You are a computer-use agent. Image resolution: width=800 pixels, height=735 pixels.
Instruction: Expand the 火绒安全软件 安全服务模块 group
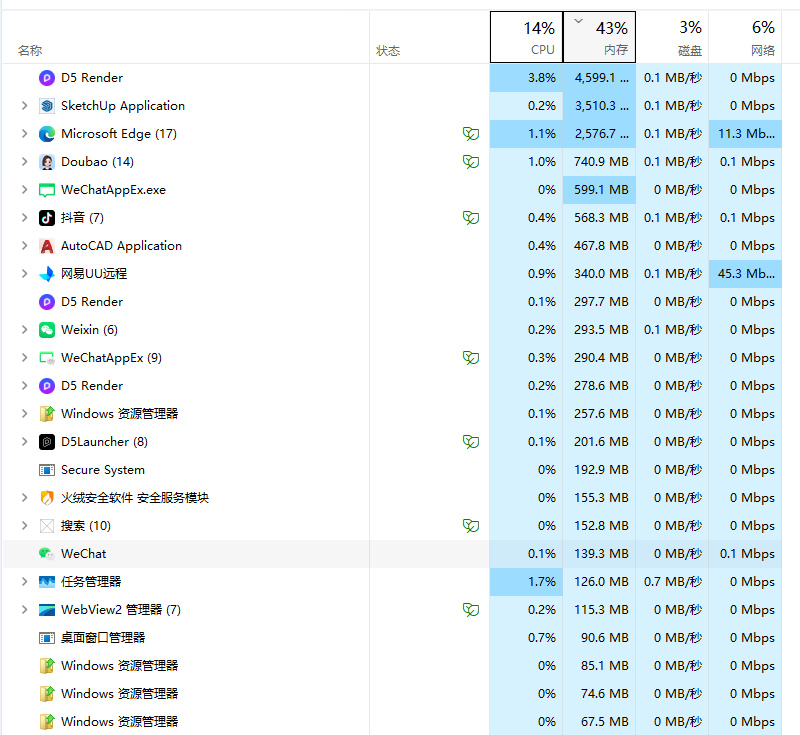[24, 498]
